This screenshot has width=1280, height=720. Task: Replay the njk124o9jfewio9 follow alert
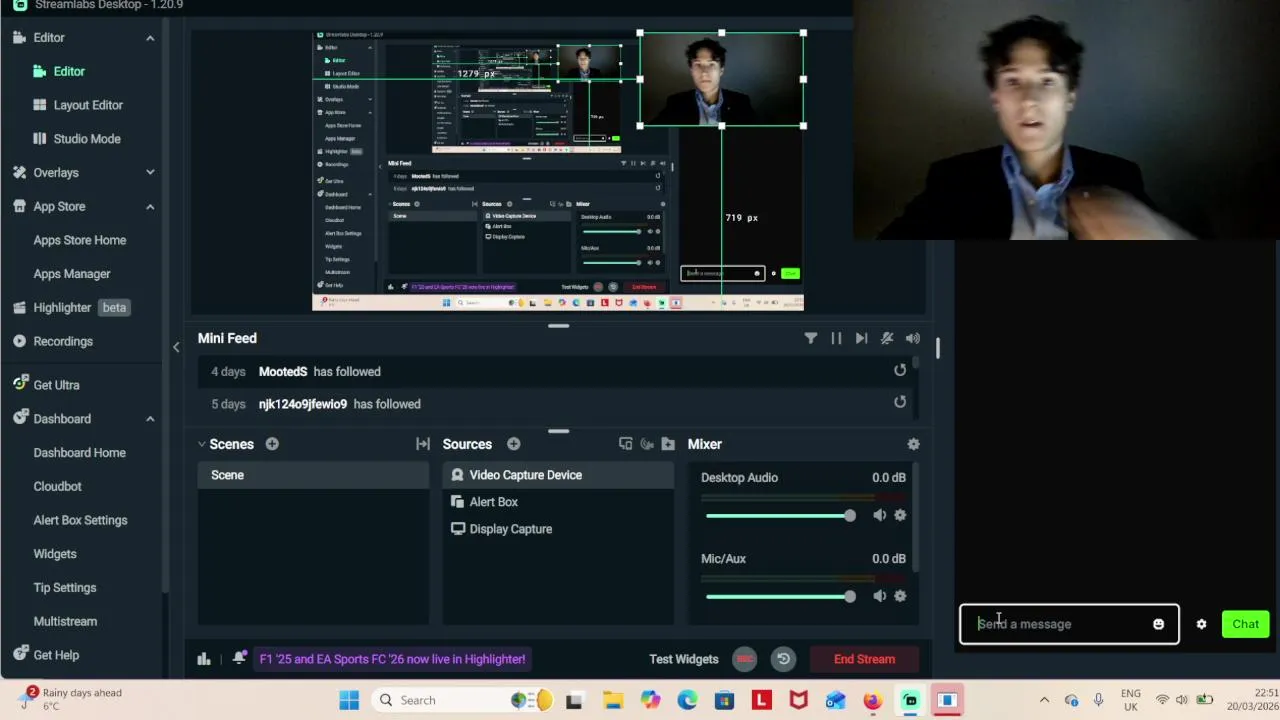(x=900, y=403)
